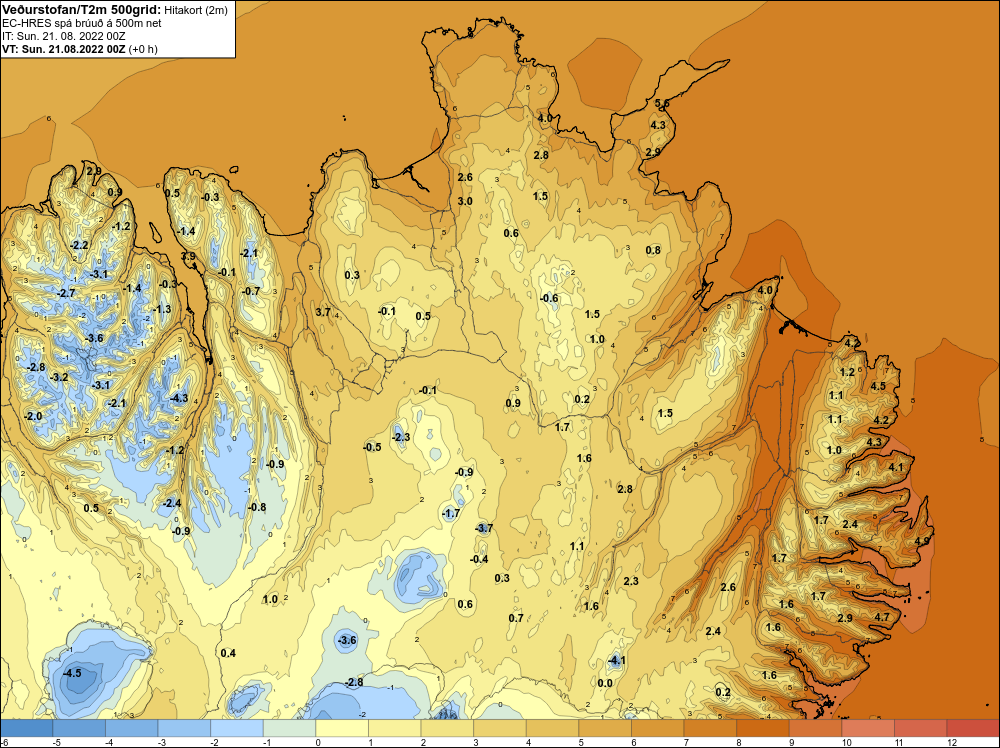Image resolution: width=1000 pixels, height=748 pixels.
Task: Click the 3.0 temperature value on the map
Action: 465,202
